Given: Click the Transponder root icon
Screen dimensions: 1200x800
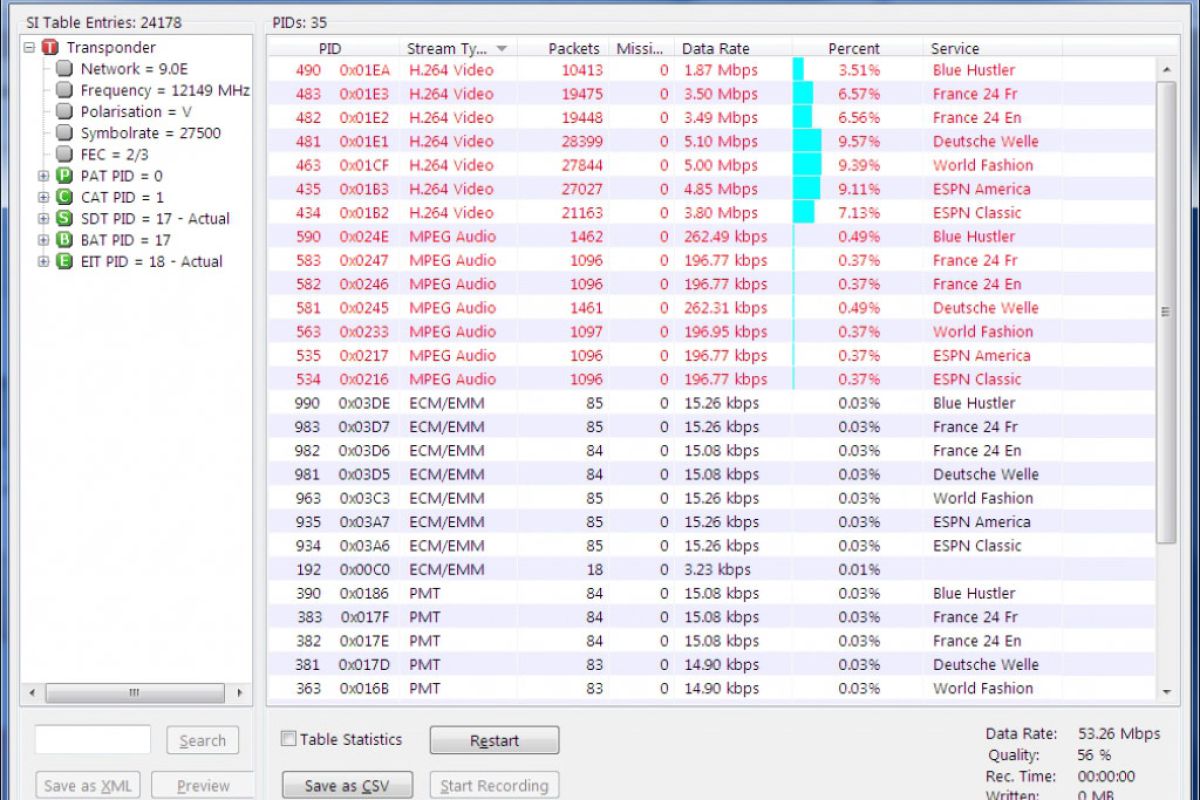Looking at the screenshot, I should coord(48,47).
